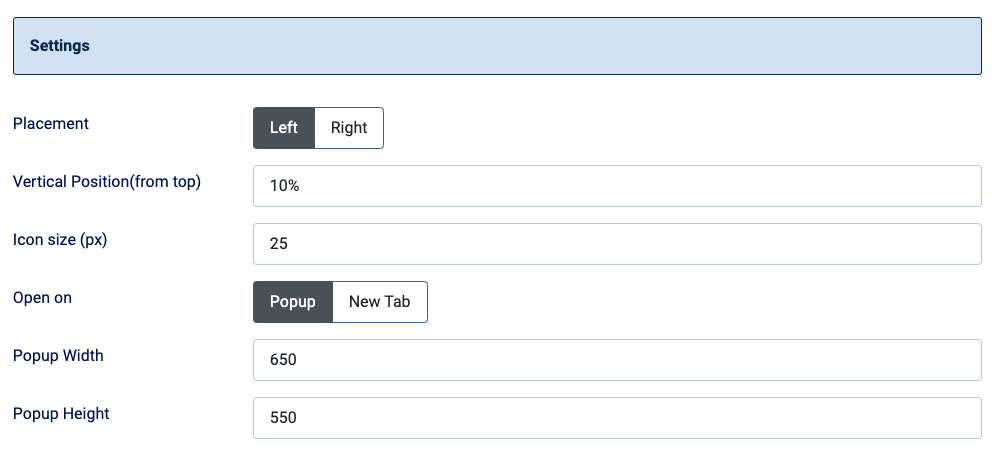This screenshot has width=1003, height=462.
Task: Place cursor on the 10% value
Action: pos(284,186)
